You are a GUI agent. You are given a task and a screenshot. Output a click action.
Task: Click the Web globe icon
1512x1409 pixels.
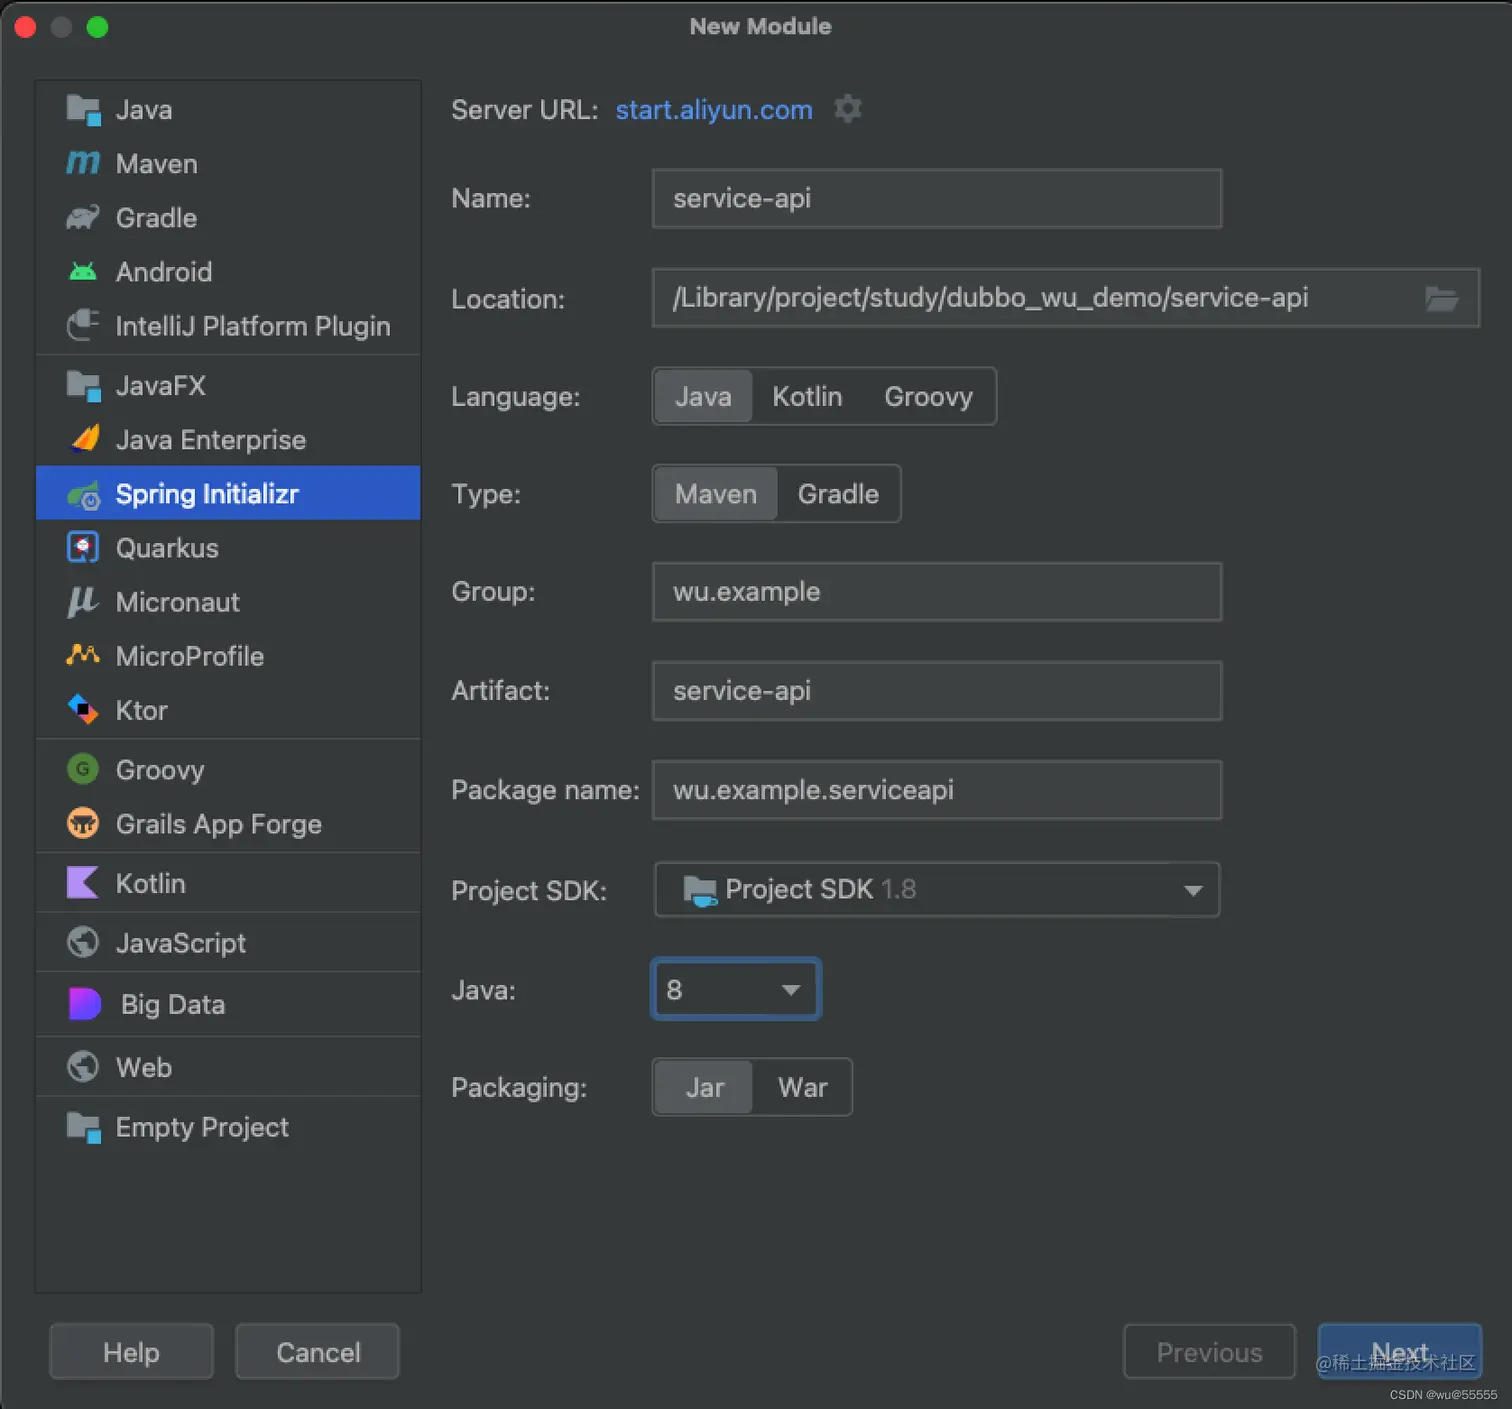click(83, 1067)
